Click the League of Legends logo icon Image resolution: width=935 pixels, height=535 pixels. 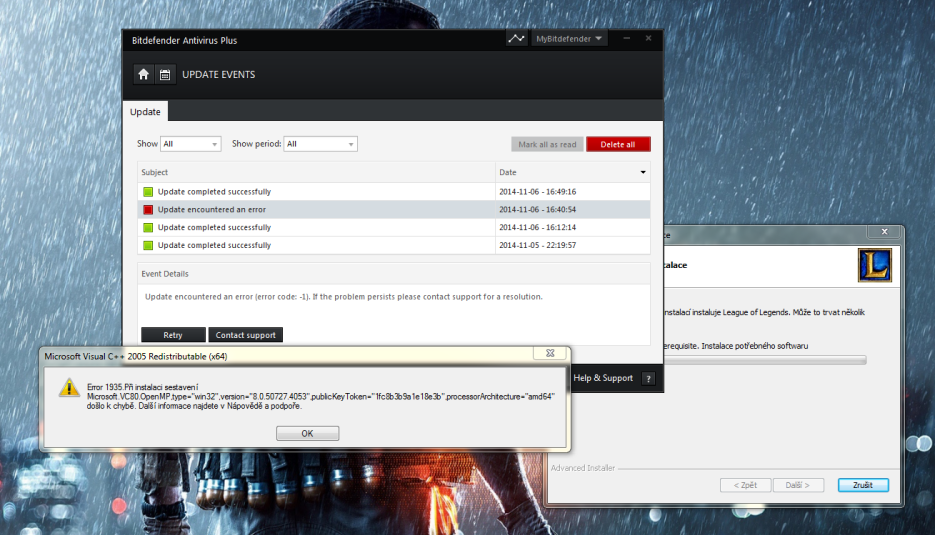875,265
